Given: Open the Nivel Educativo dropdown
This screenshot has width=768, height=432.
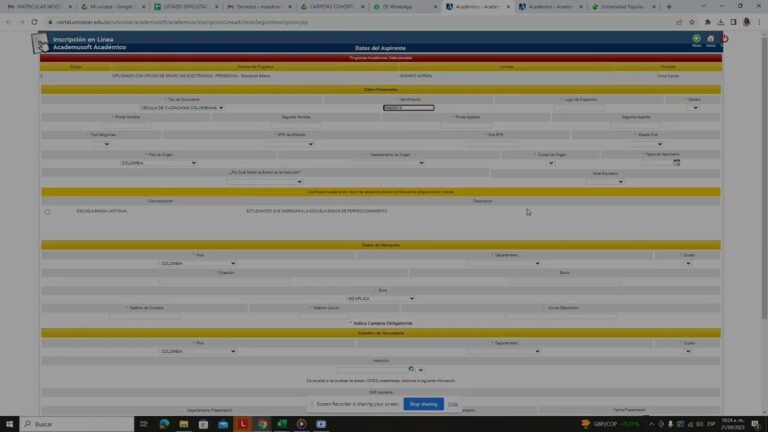Looking at the screenshot, I should 605,182.
